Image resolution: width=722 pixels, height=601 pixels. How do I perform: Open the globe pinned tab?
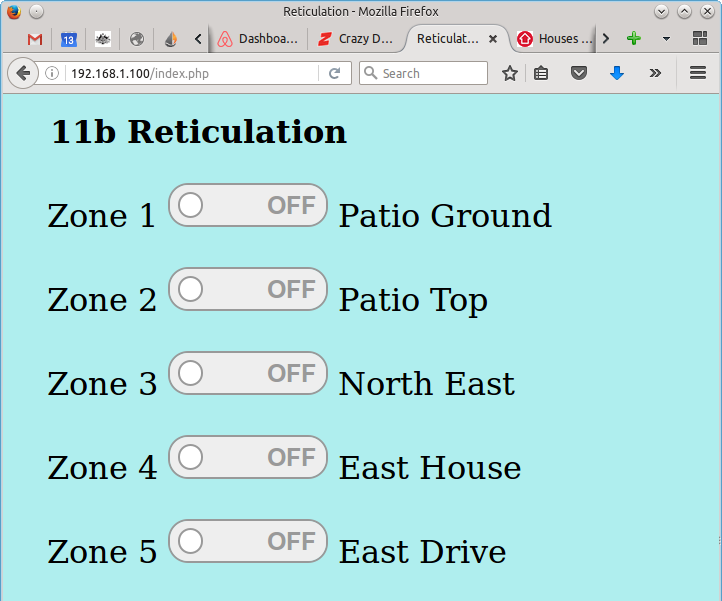pos(136,39)
